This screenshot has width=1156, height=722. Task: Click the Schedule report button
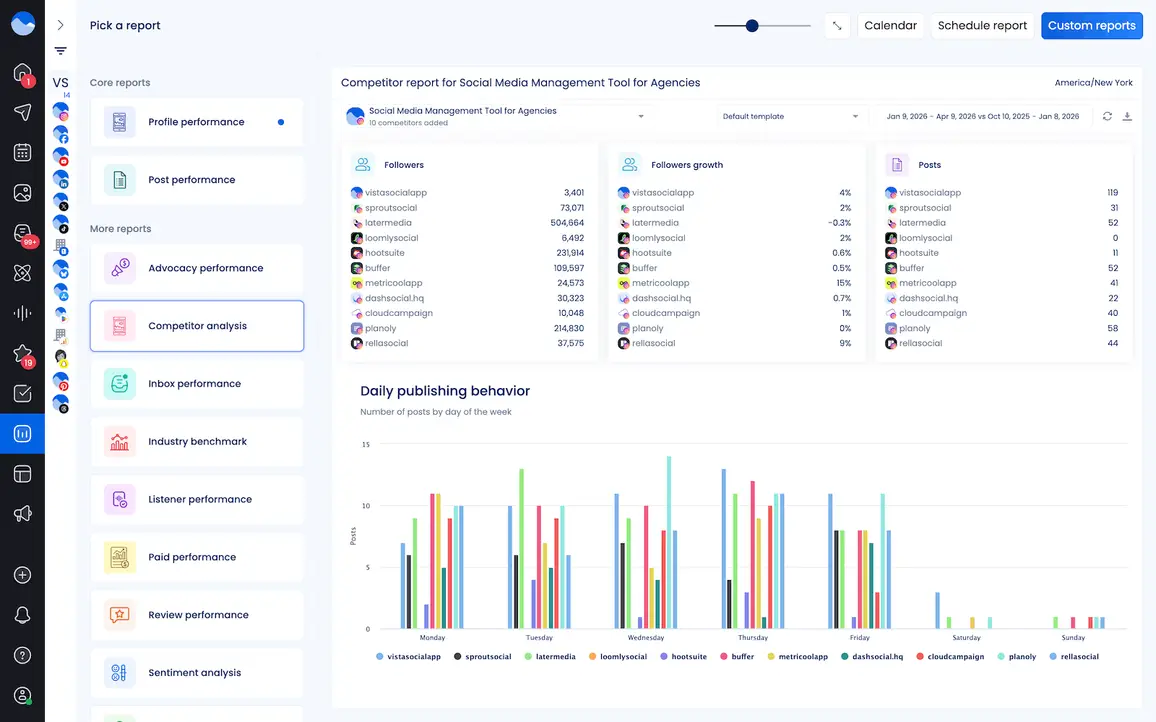pyautogui.click(x=982, y=25)
